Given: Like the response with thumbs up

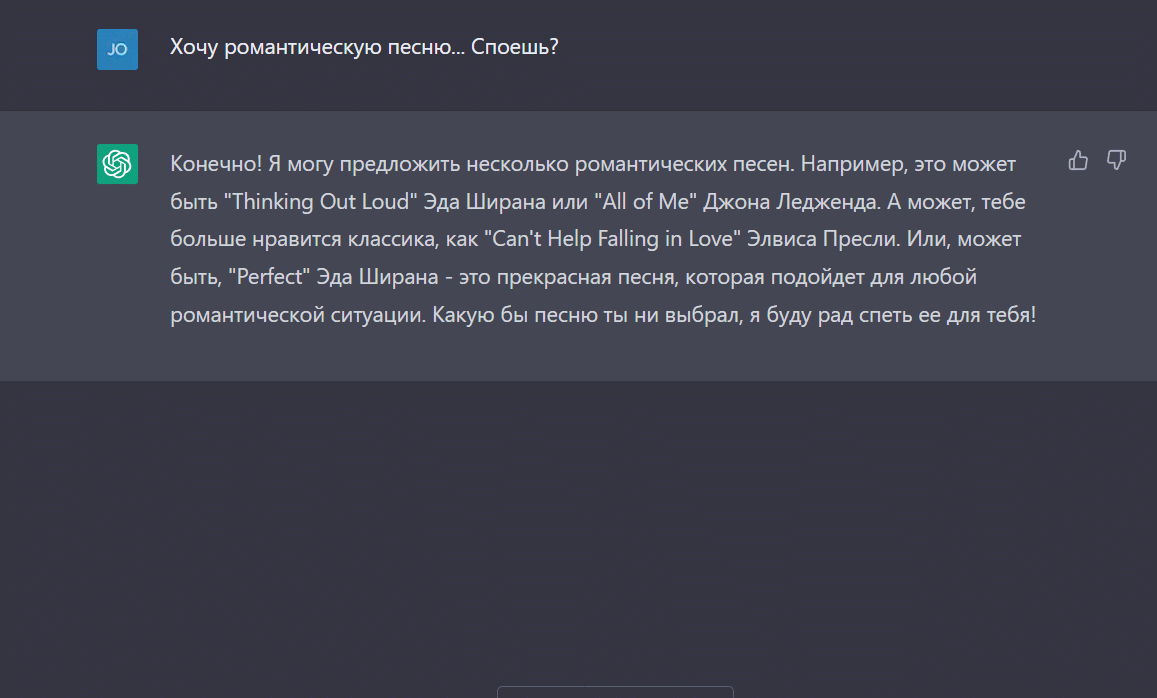Looking at the screenshot, I should point(1078,160).
